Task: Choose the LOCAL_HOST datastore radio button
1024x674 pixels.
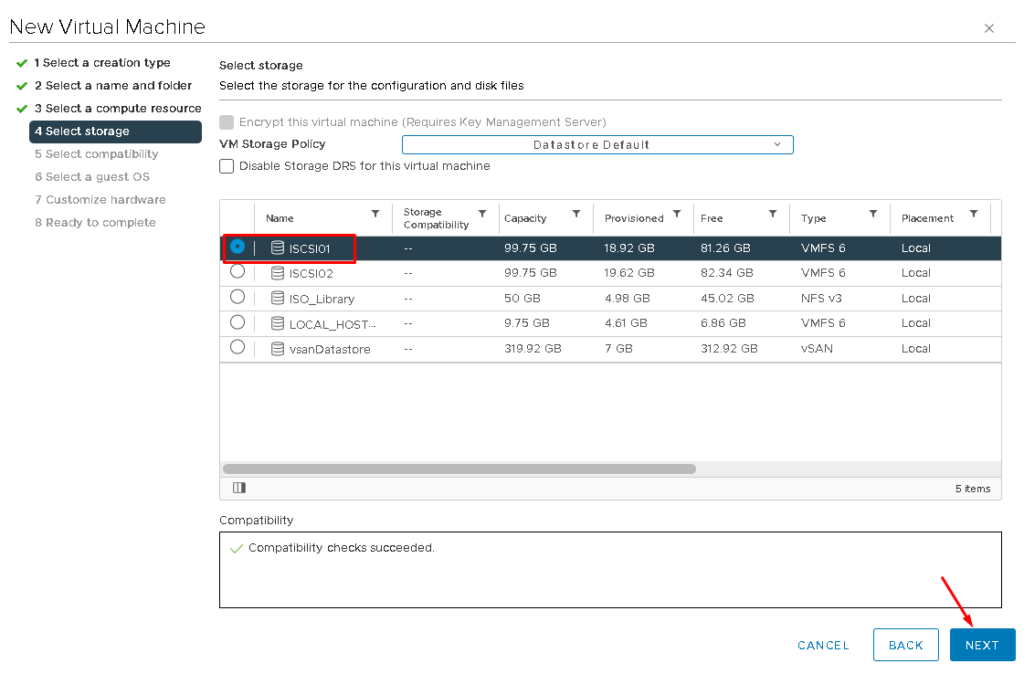Action: [x=237, y=322]
